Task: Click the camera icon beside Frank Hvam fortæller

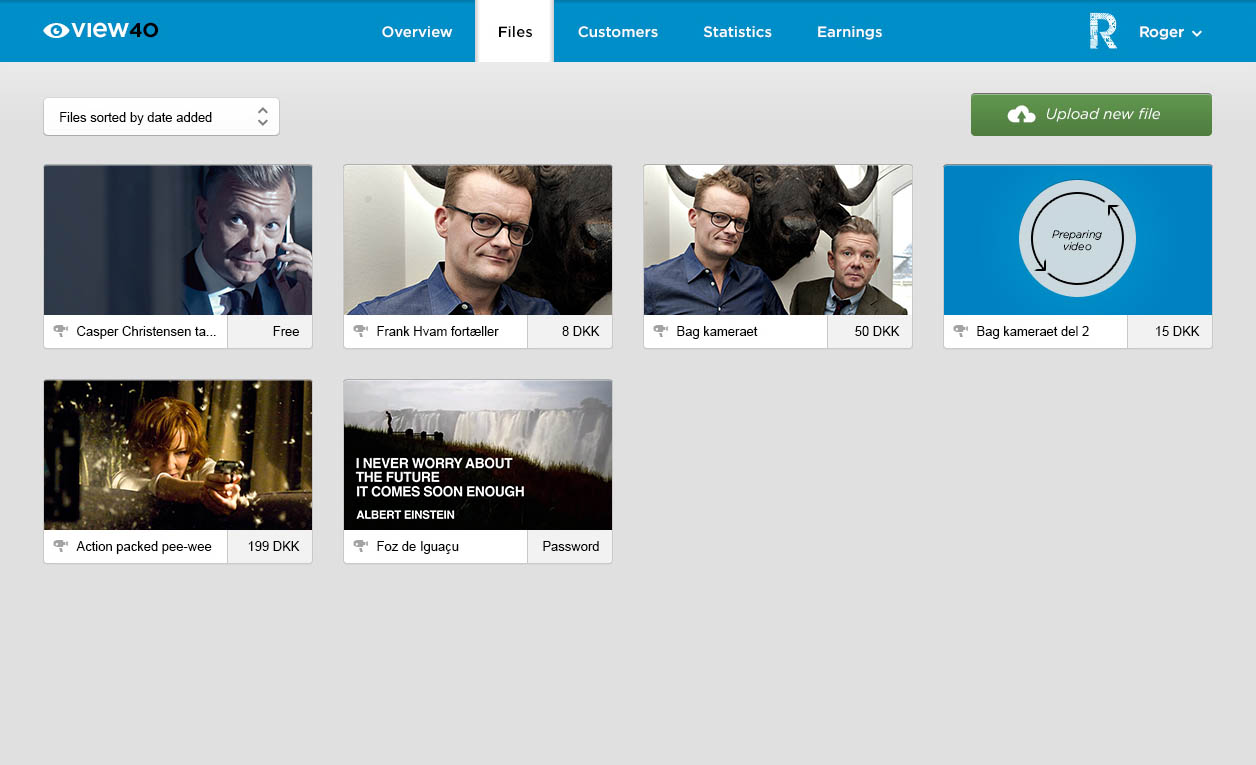Action: (x=360, y=331)
